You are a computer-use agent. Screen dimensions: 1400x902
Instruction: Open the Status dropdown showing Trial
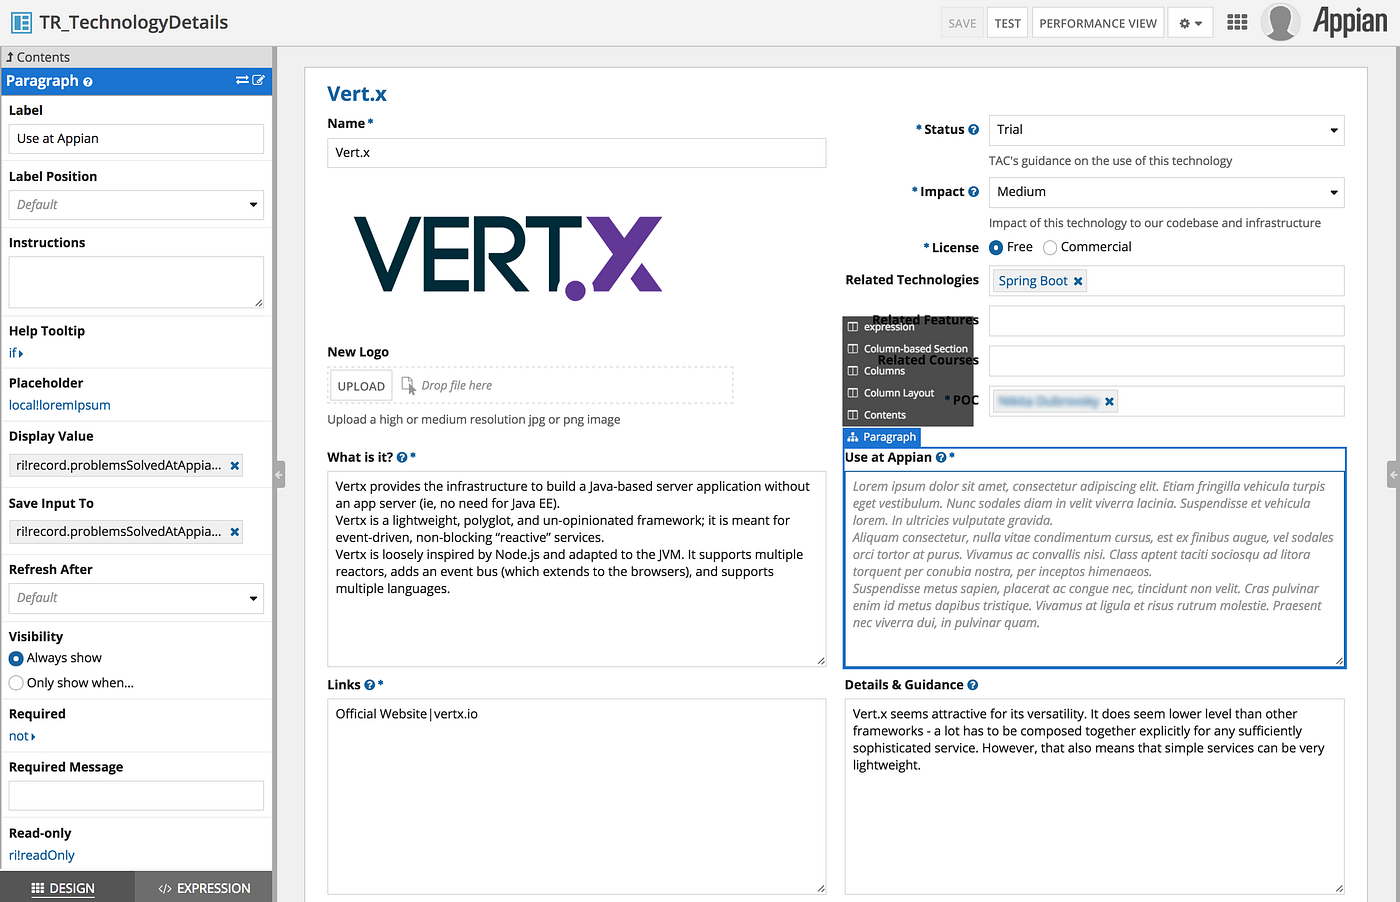[x=1166, y=130]
